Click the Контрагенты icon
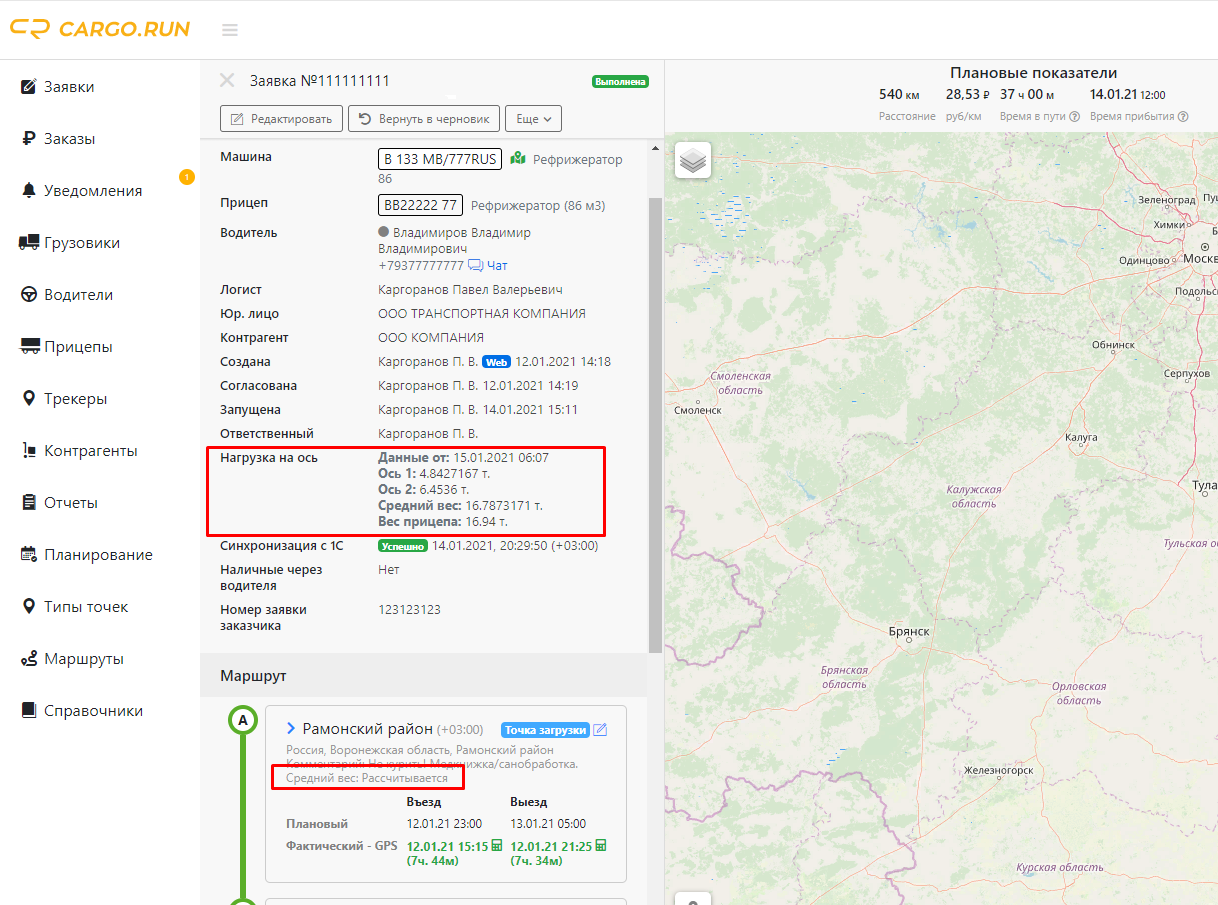The height and width of the screenshot is (905, 1218). (29, 451)
